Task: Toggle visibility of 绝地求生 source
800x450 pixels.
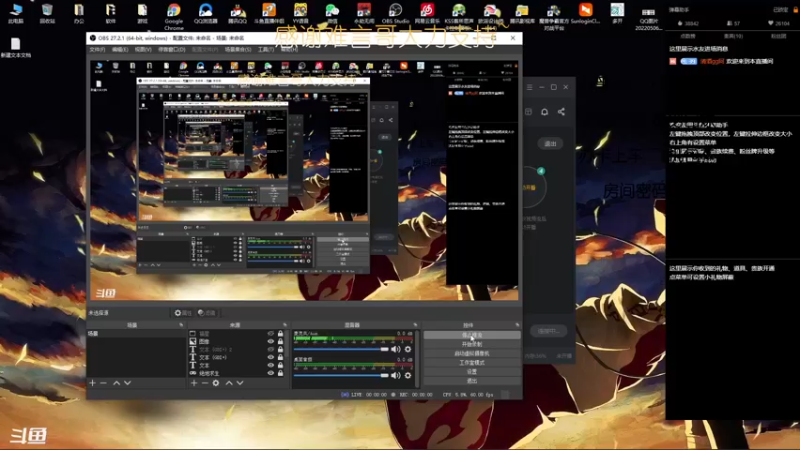Action: (271, 373)
